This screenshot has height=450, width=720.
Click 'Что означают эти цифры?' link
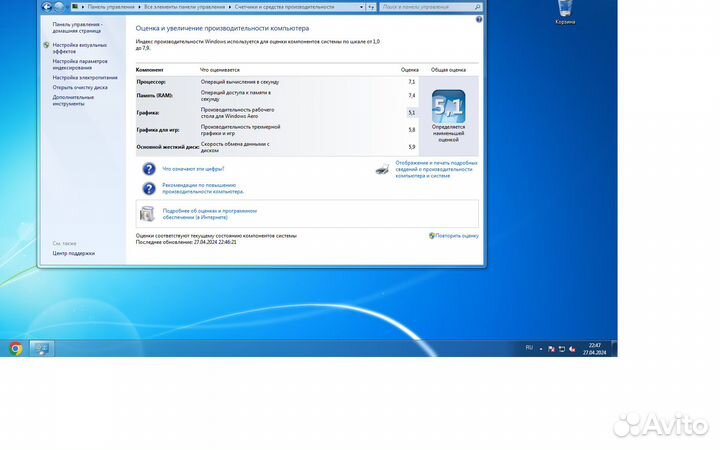click(x=193, y=169)
